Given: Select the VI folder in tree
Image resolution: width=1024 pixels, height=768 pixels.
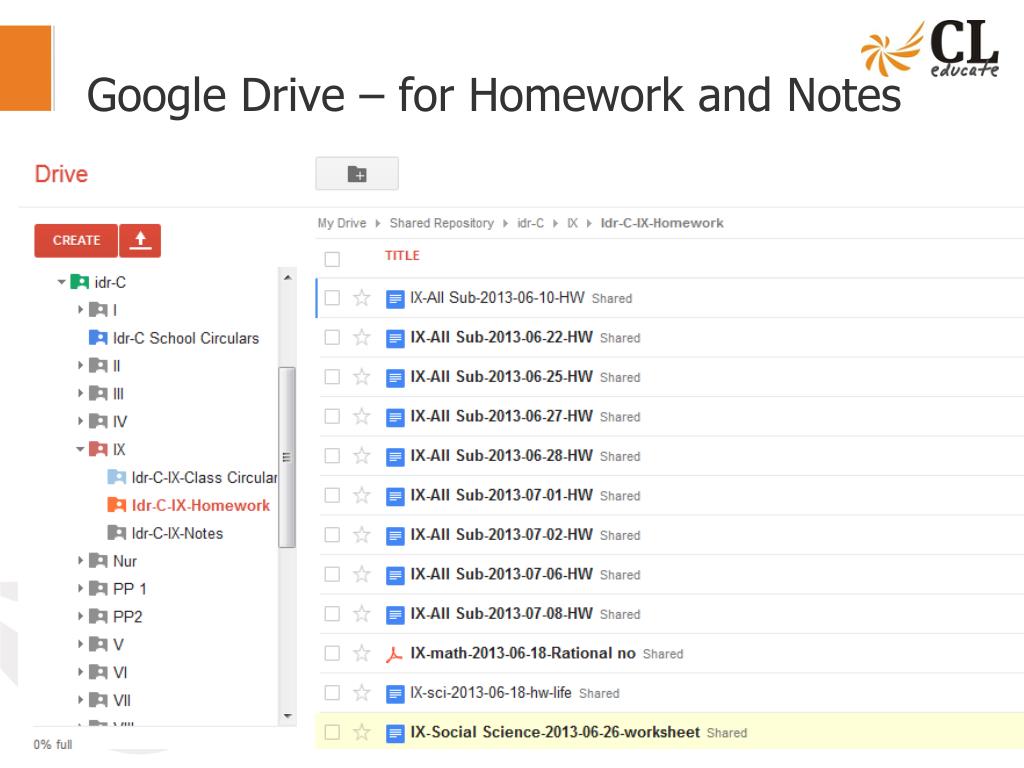Looking at the screenshot, I should (120, 672).
